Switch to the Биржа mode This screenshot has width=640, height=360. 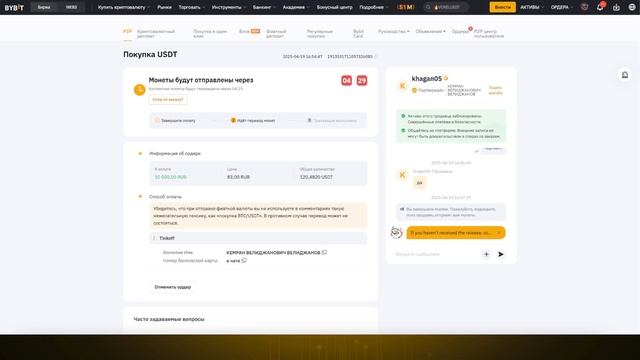click(44, 7)
